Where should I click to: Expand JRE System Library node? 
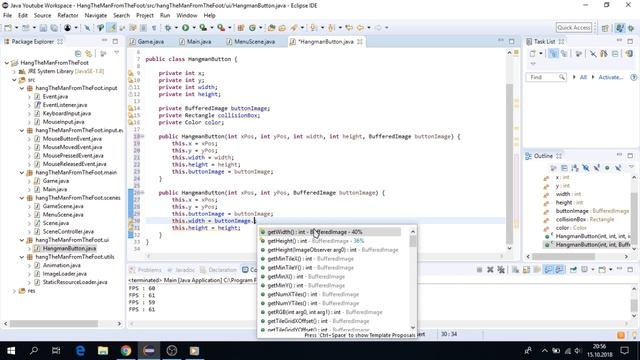14,71
